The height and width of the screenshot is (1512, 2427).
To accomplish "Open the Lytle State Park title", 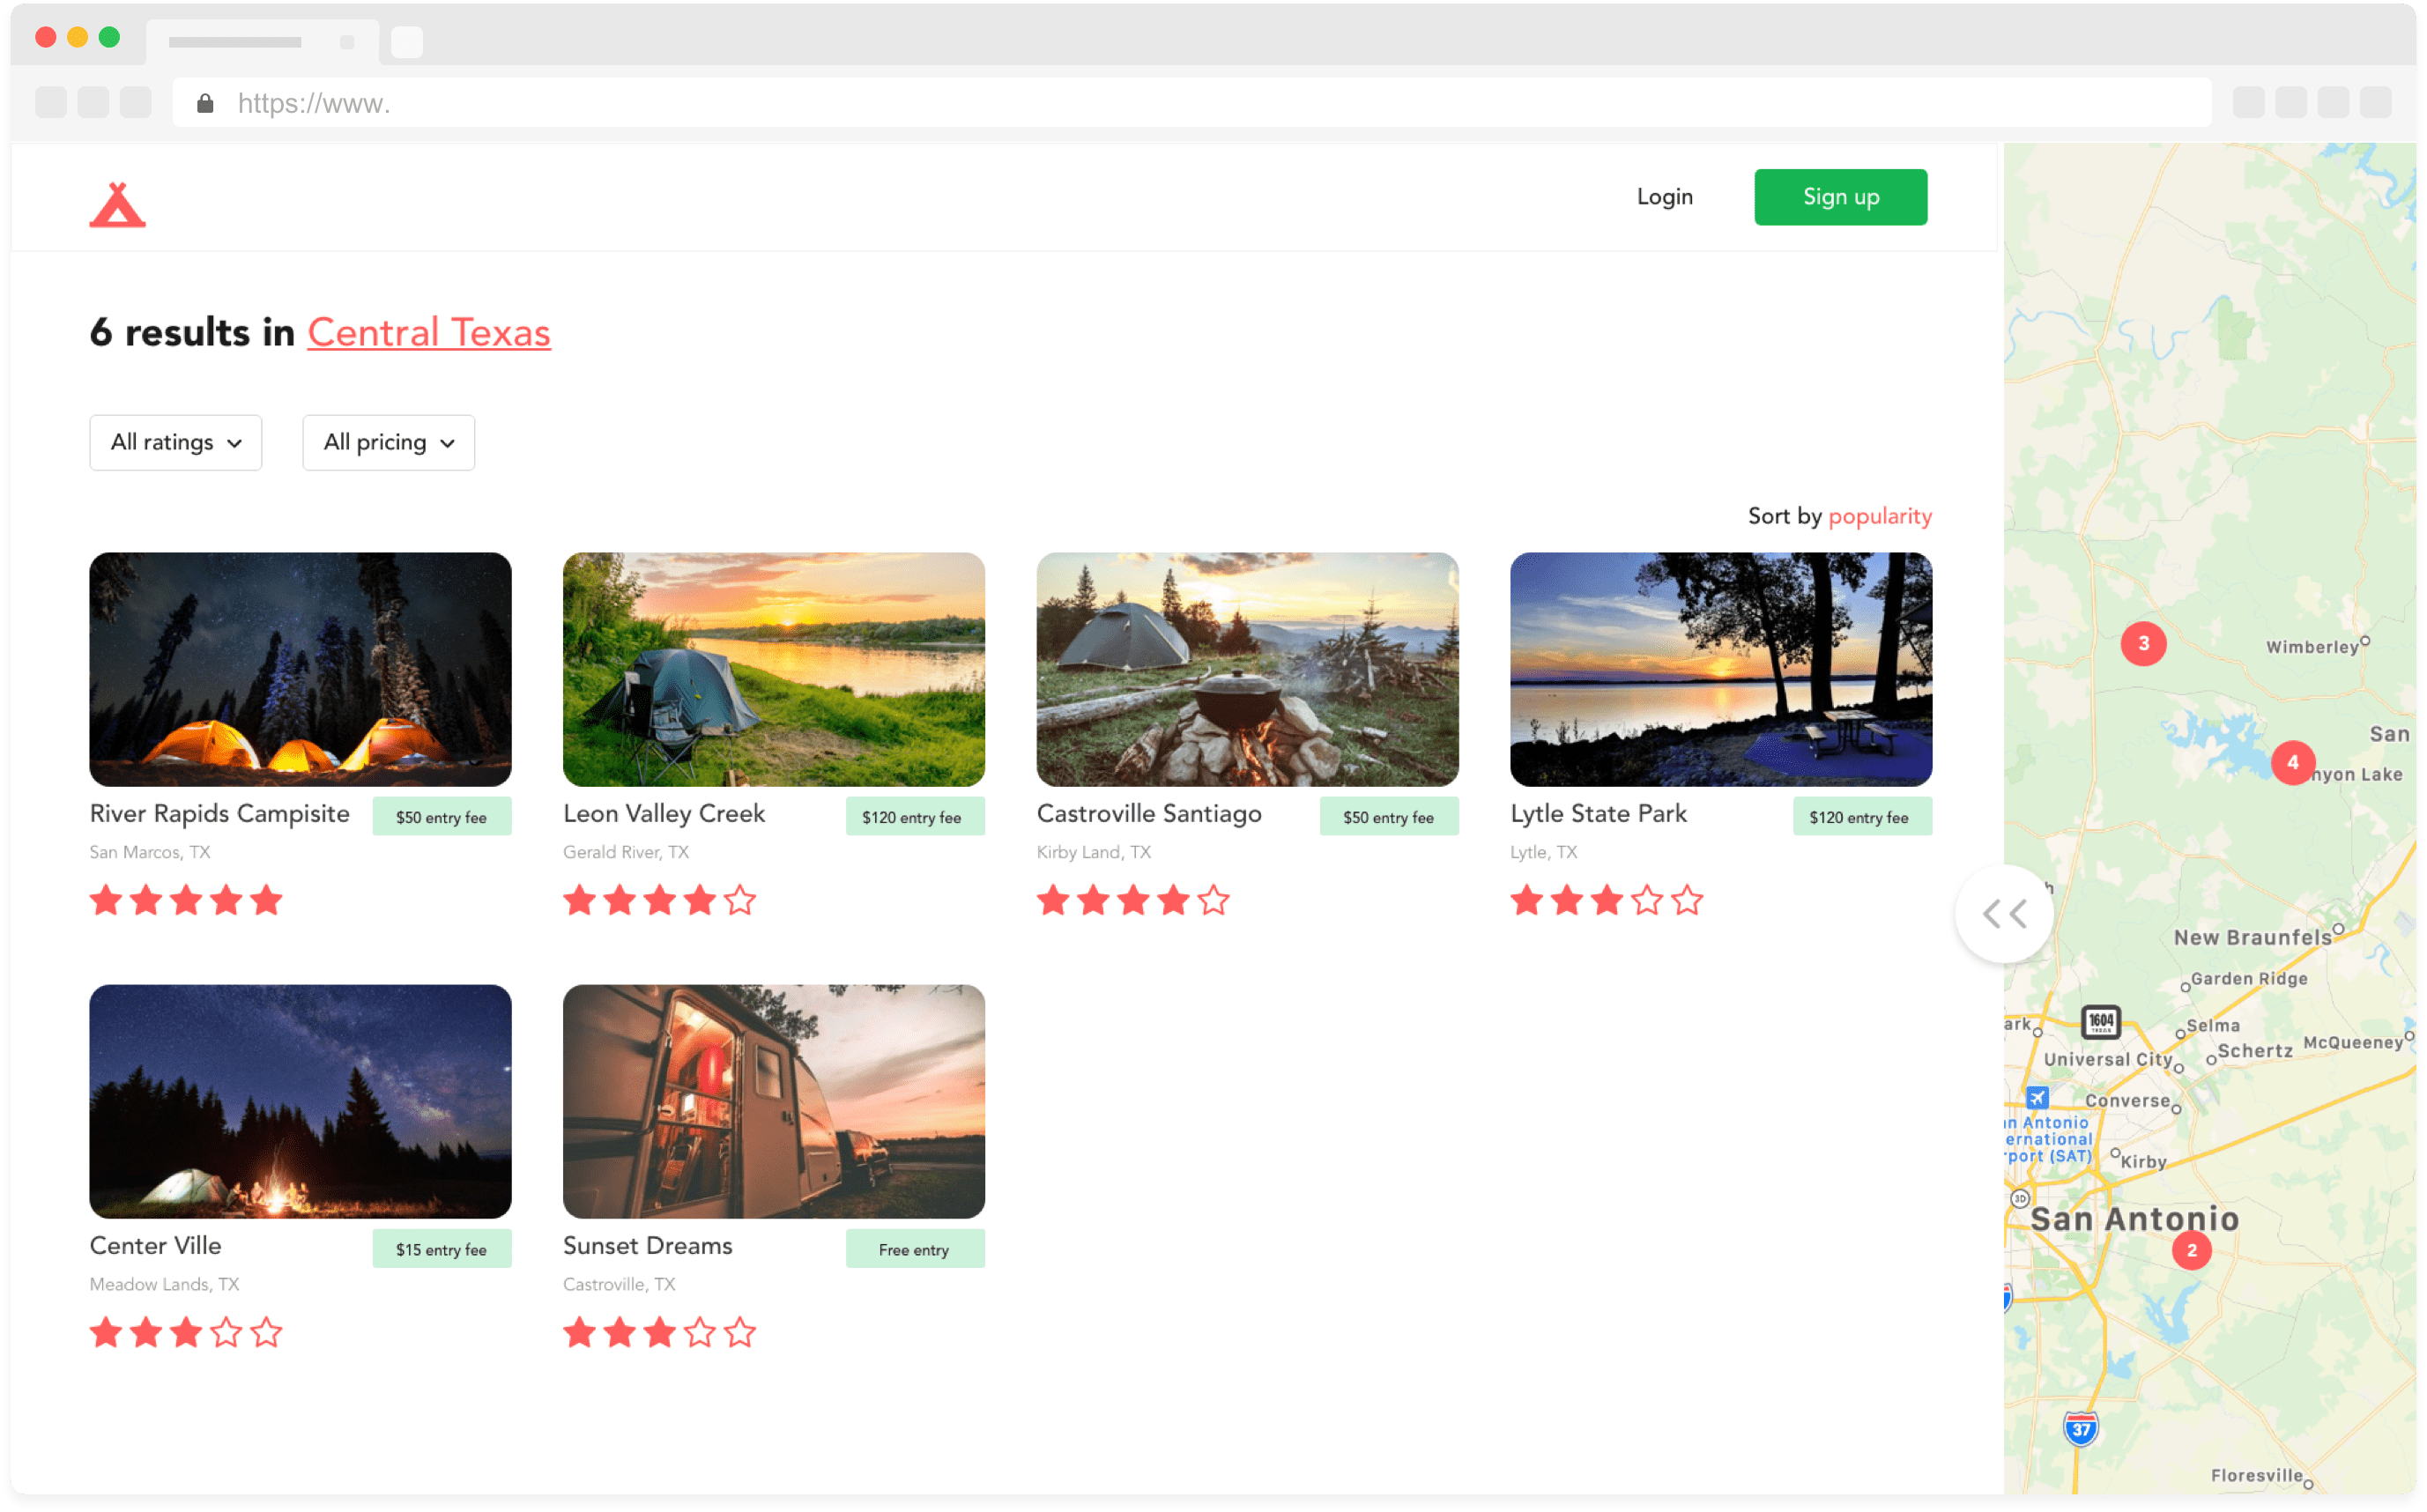I will tap(1598, 814).
